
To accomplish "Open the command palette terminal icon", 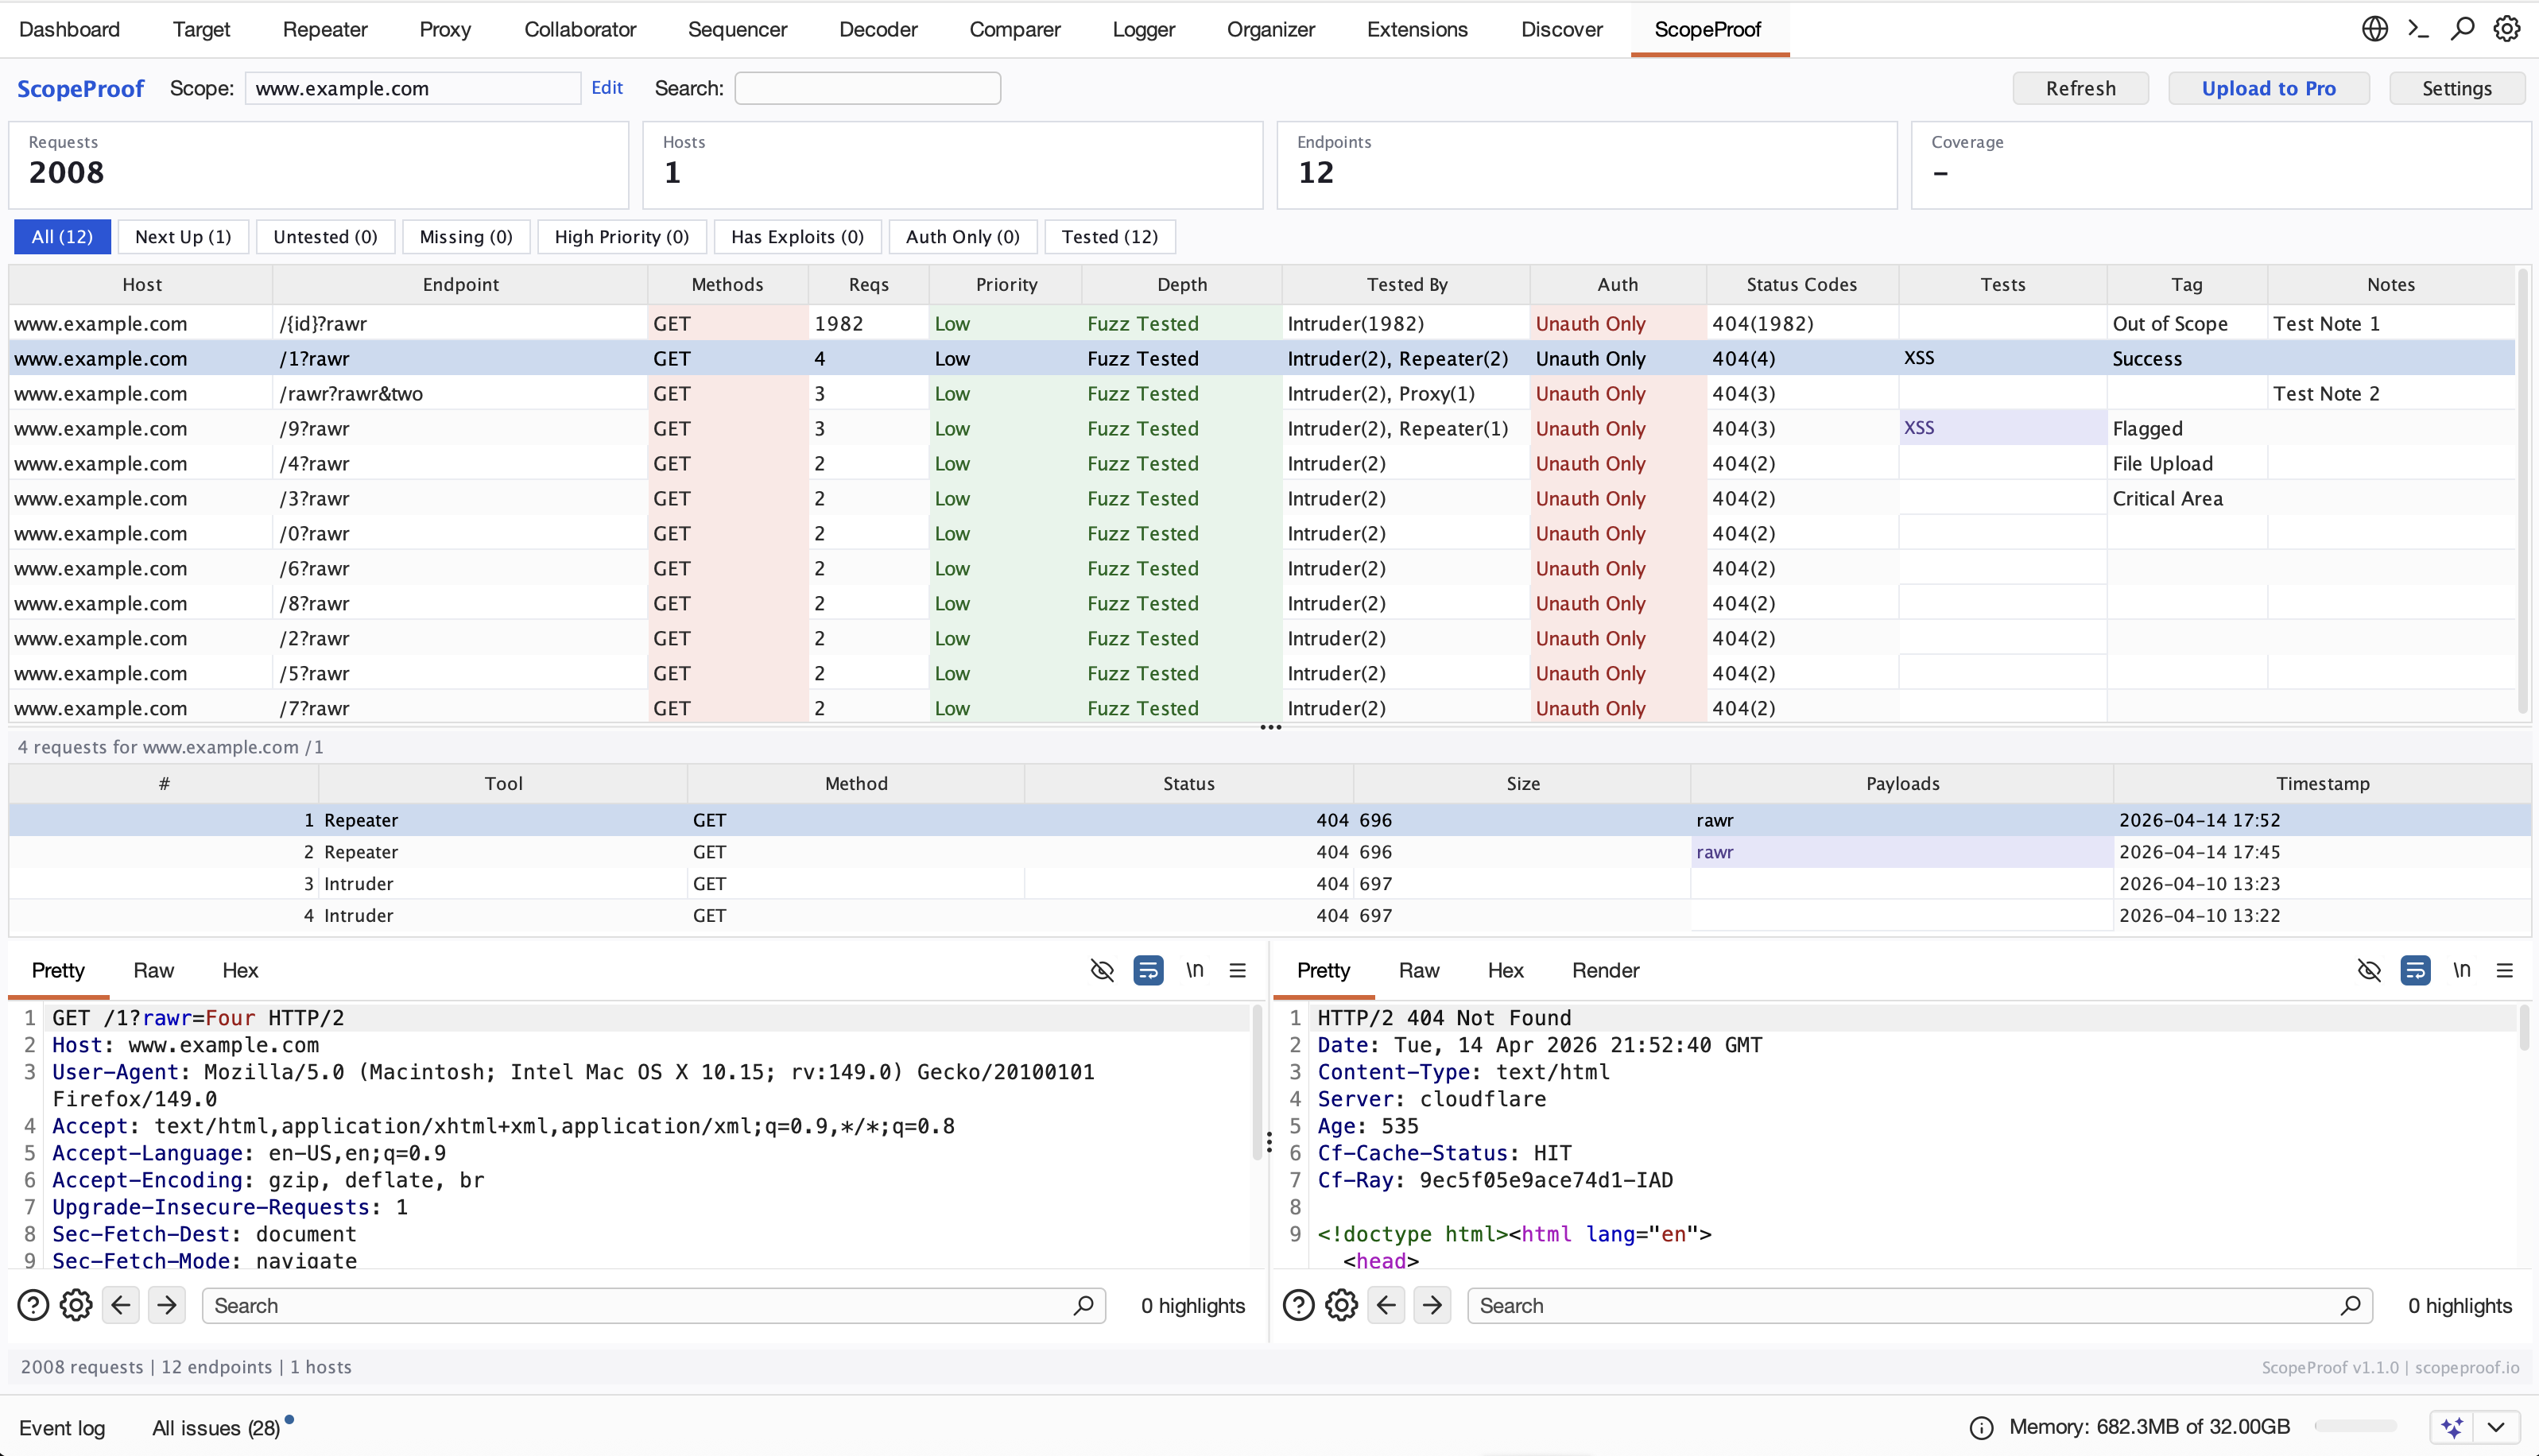I will 2418,29.
